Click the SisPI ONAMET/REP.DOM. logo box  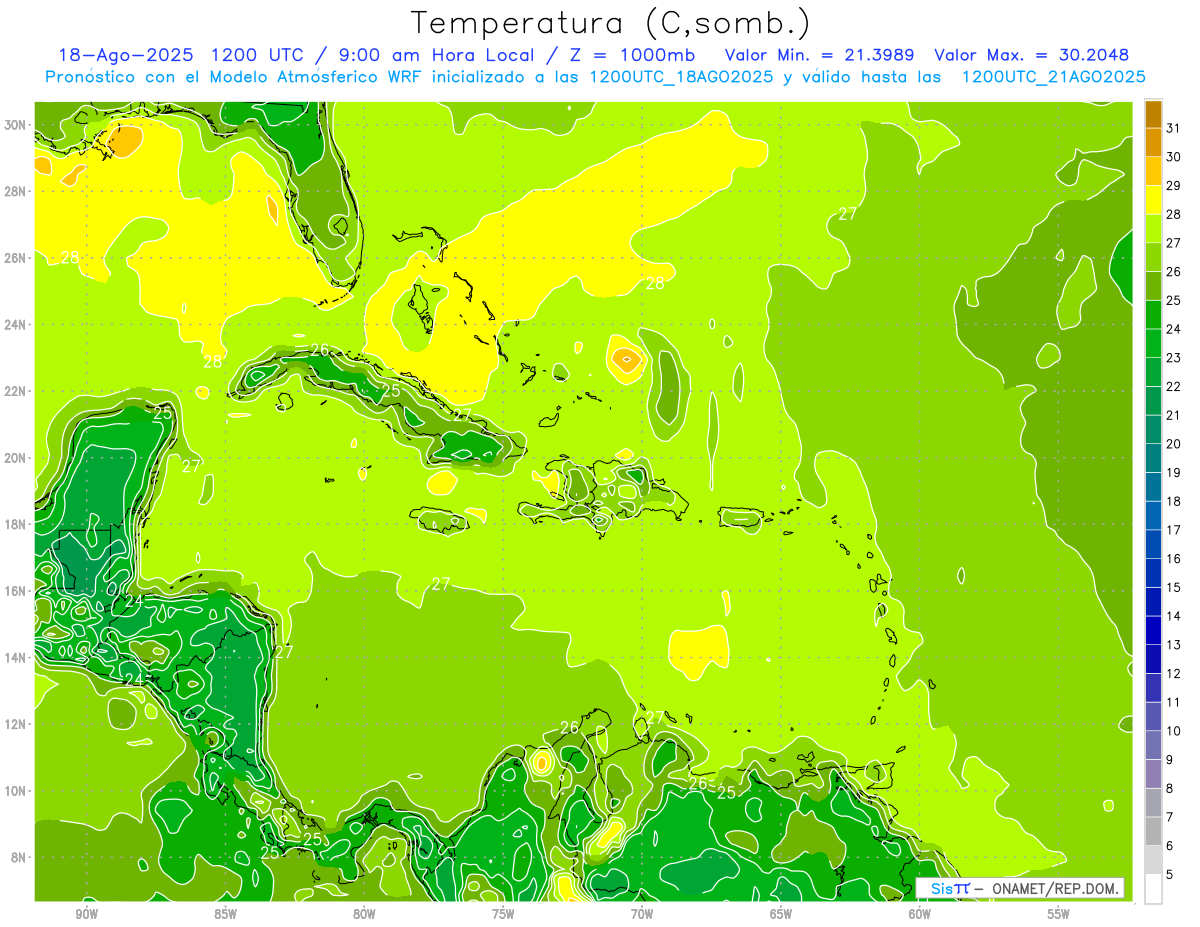[1020, 888]
